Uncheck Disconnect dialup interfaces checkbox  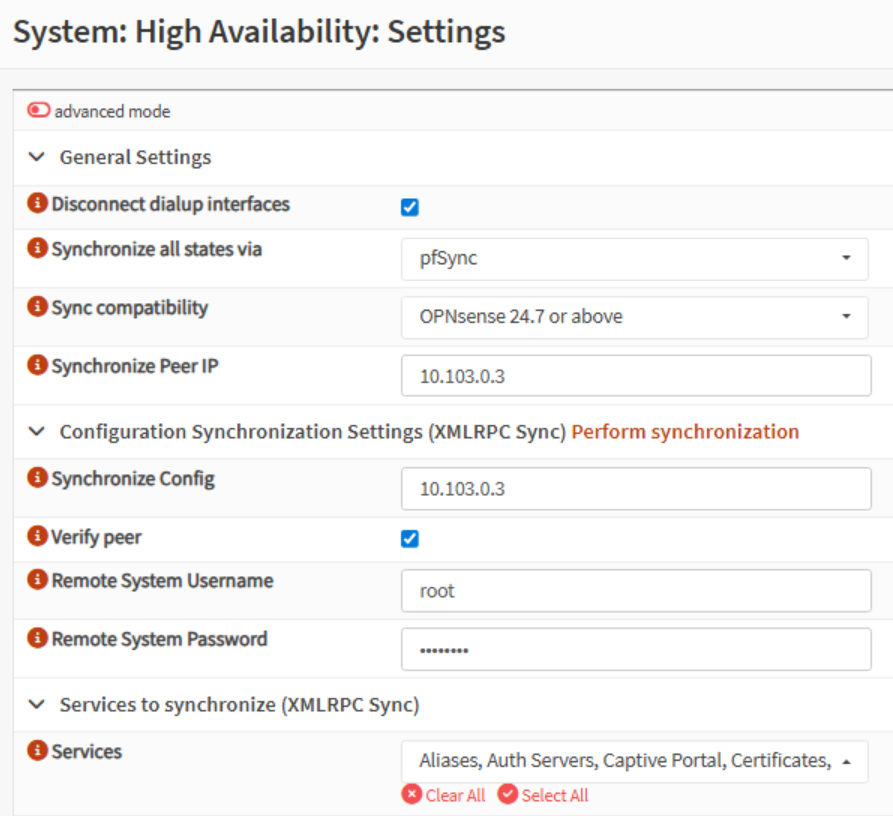(409, 208)
